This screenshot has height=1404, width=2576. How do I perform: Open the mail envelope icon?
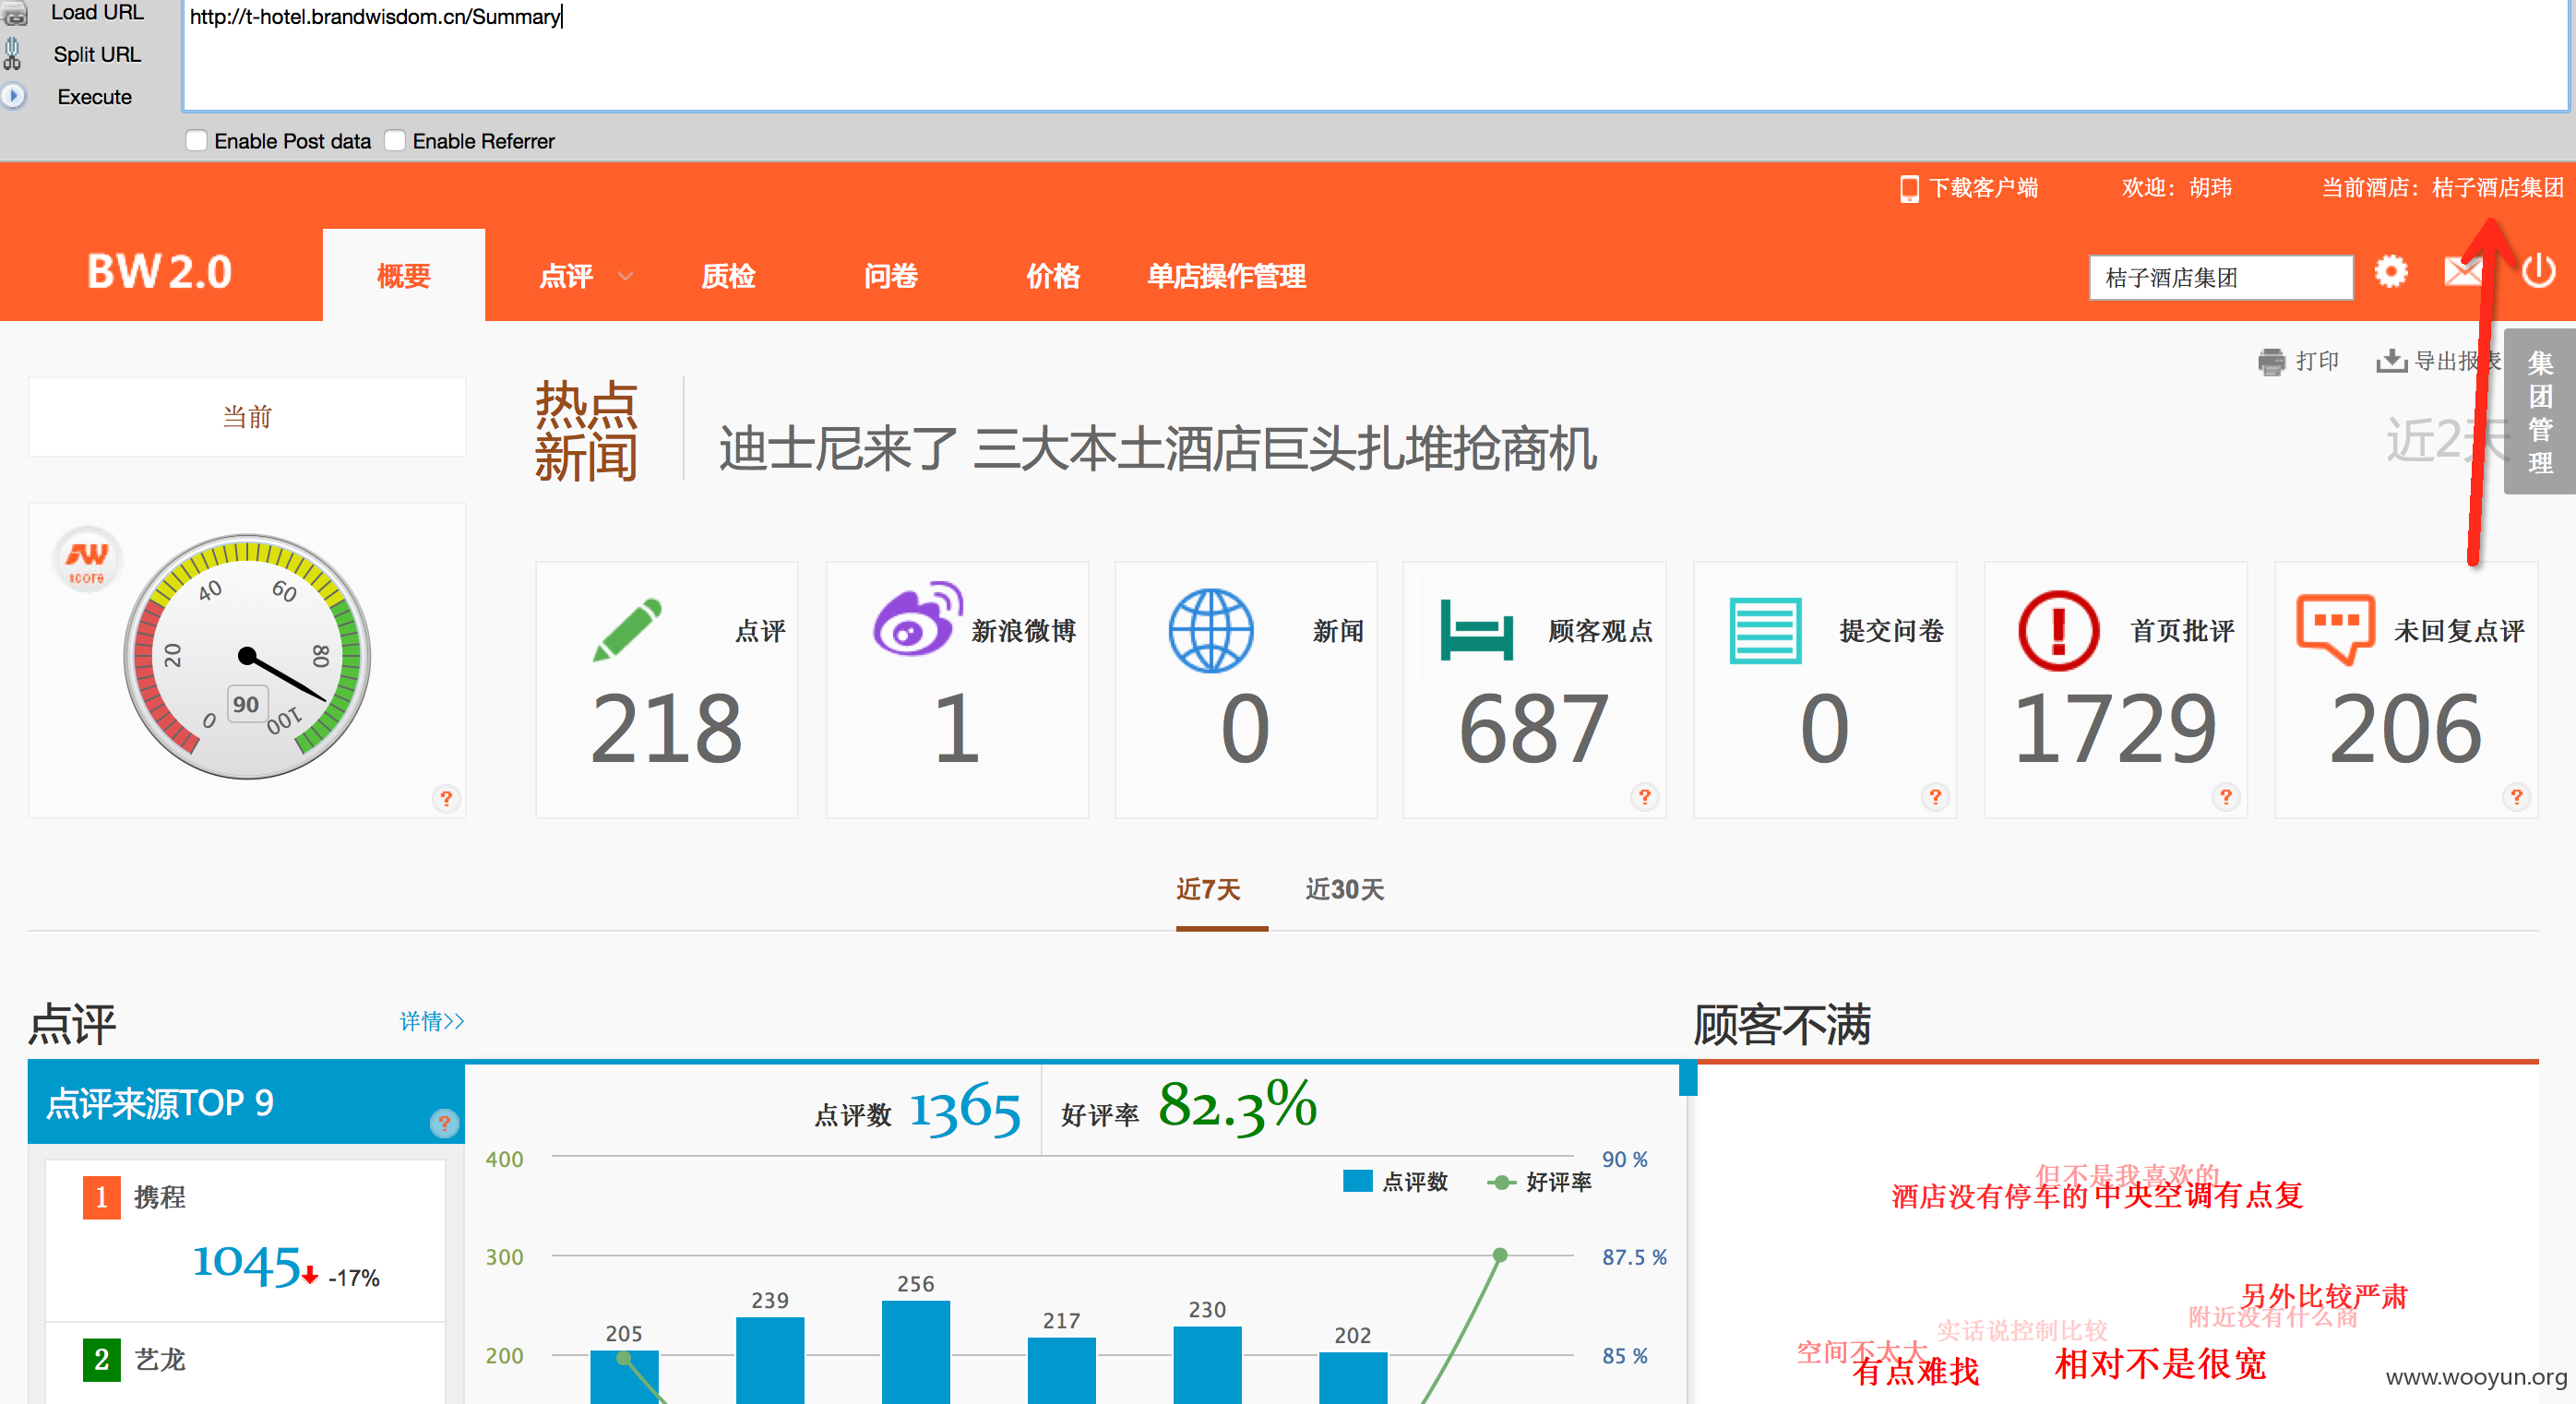[2463, 272]
